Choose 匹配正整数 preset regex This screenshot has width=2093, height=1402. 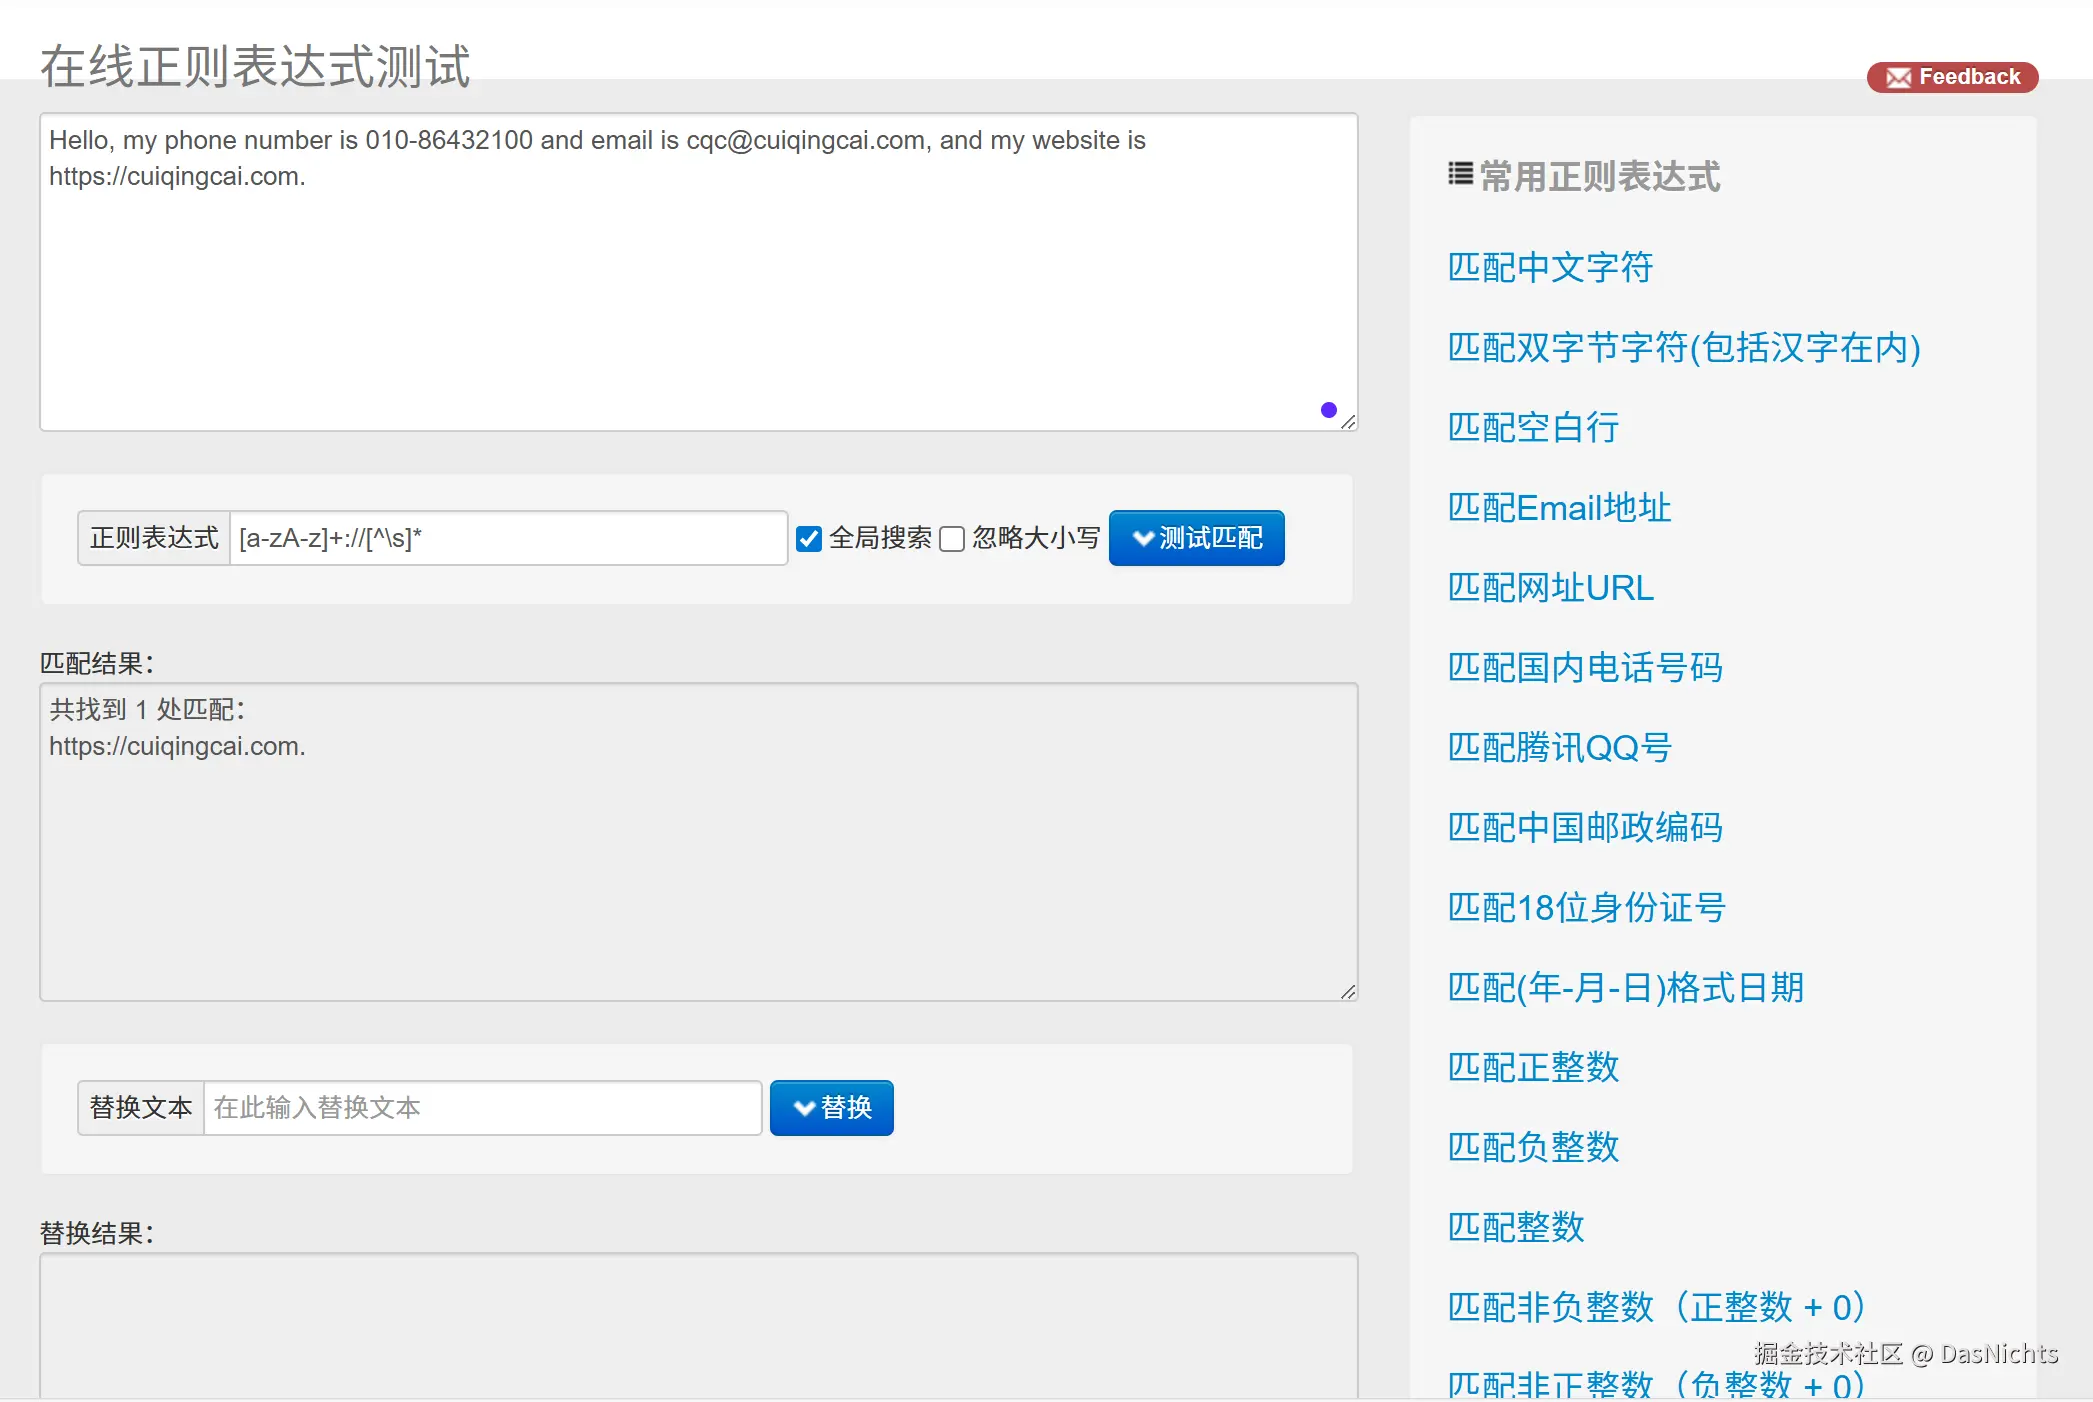click(x=1532, y=1067)
